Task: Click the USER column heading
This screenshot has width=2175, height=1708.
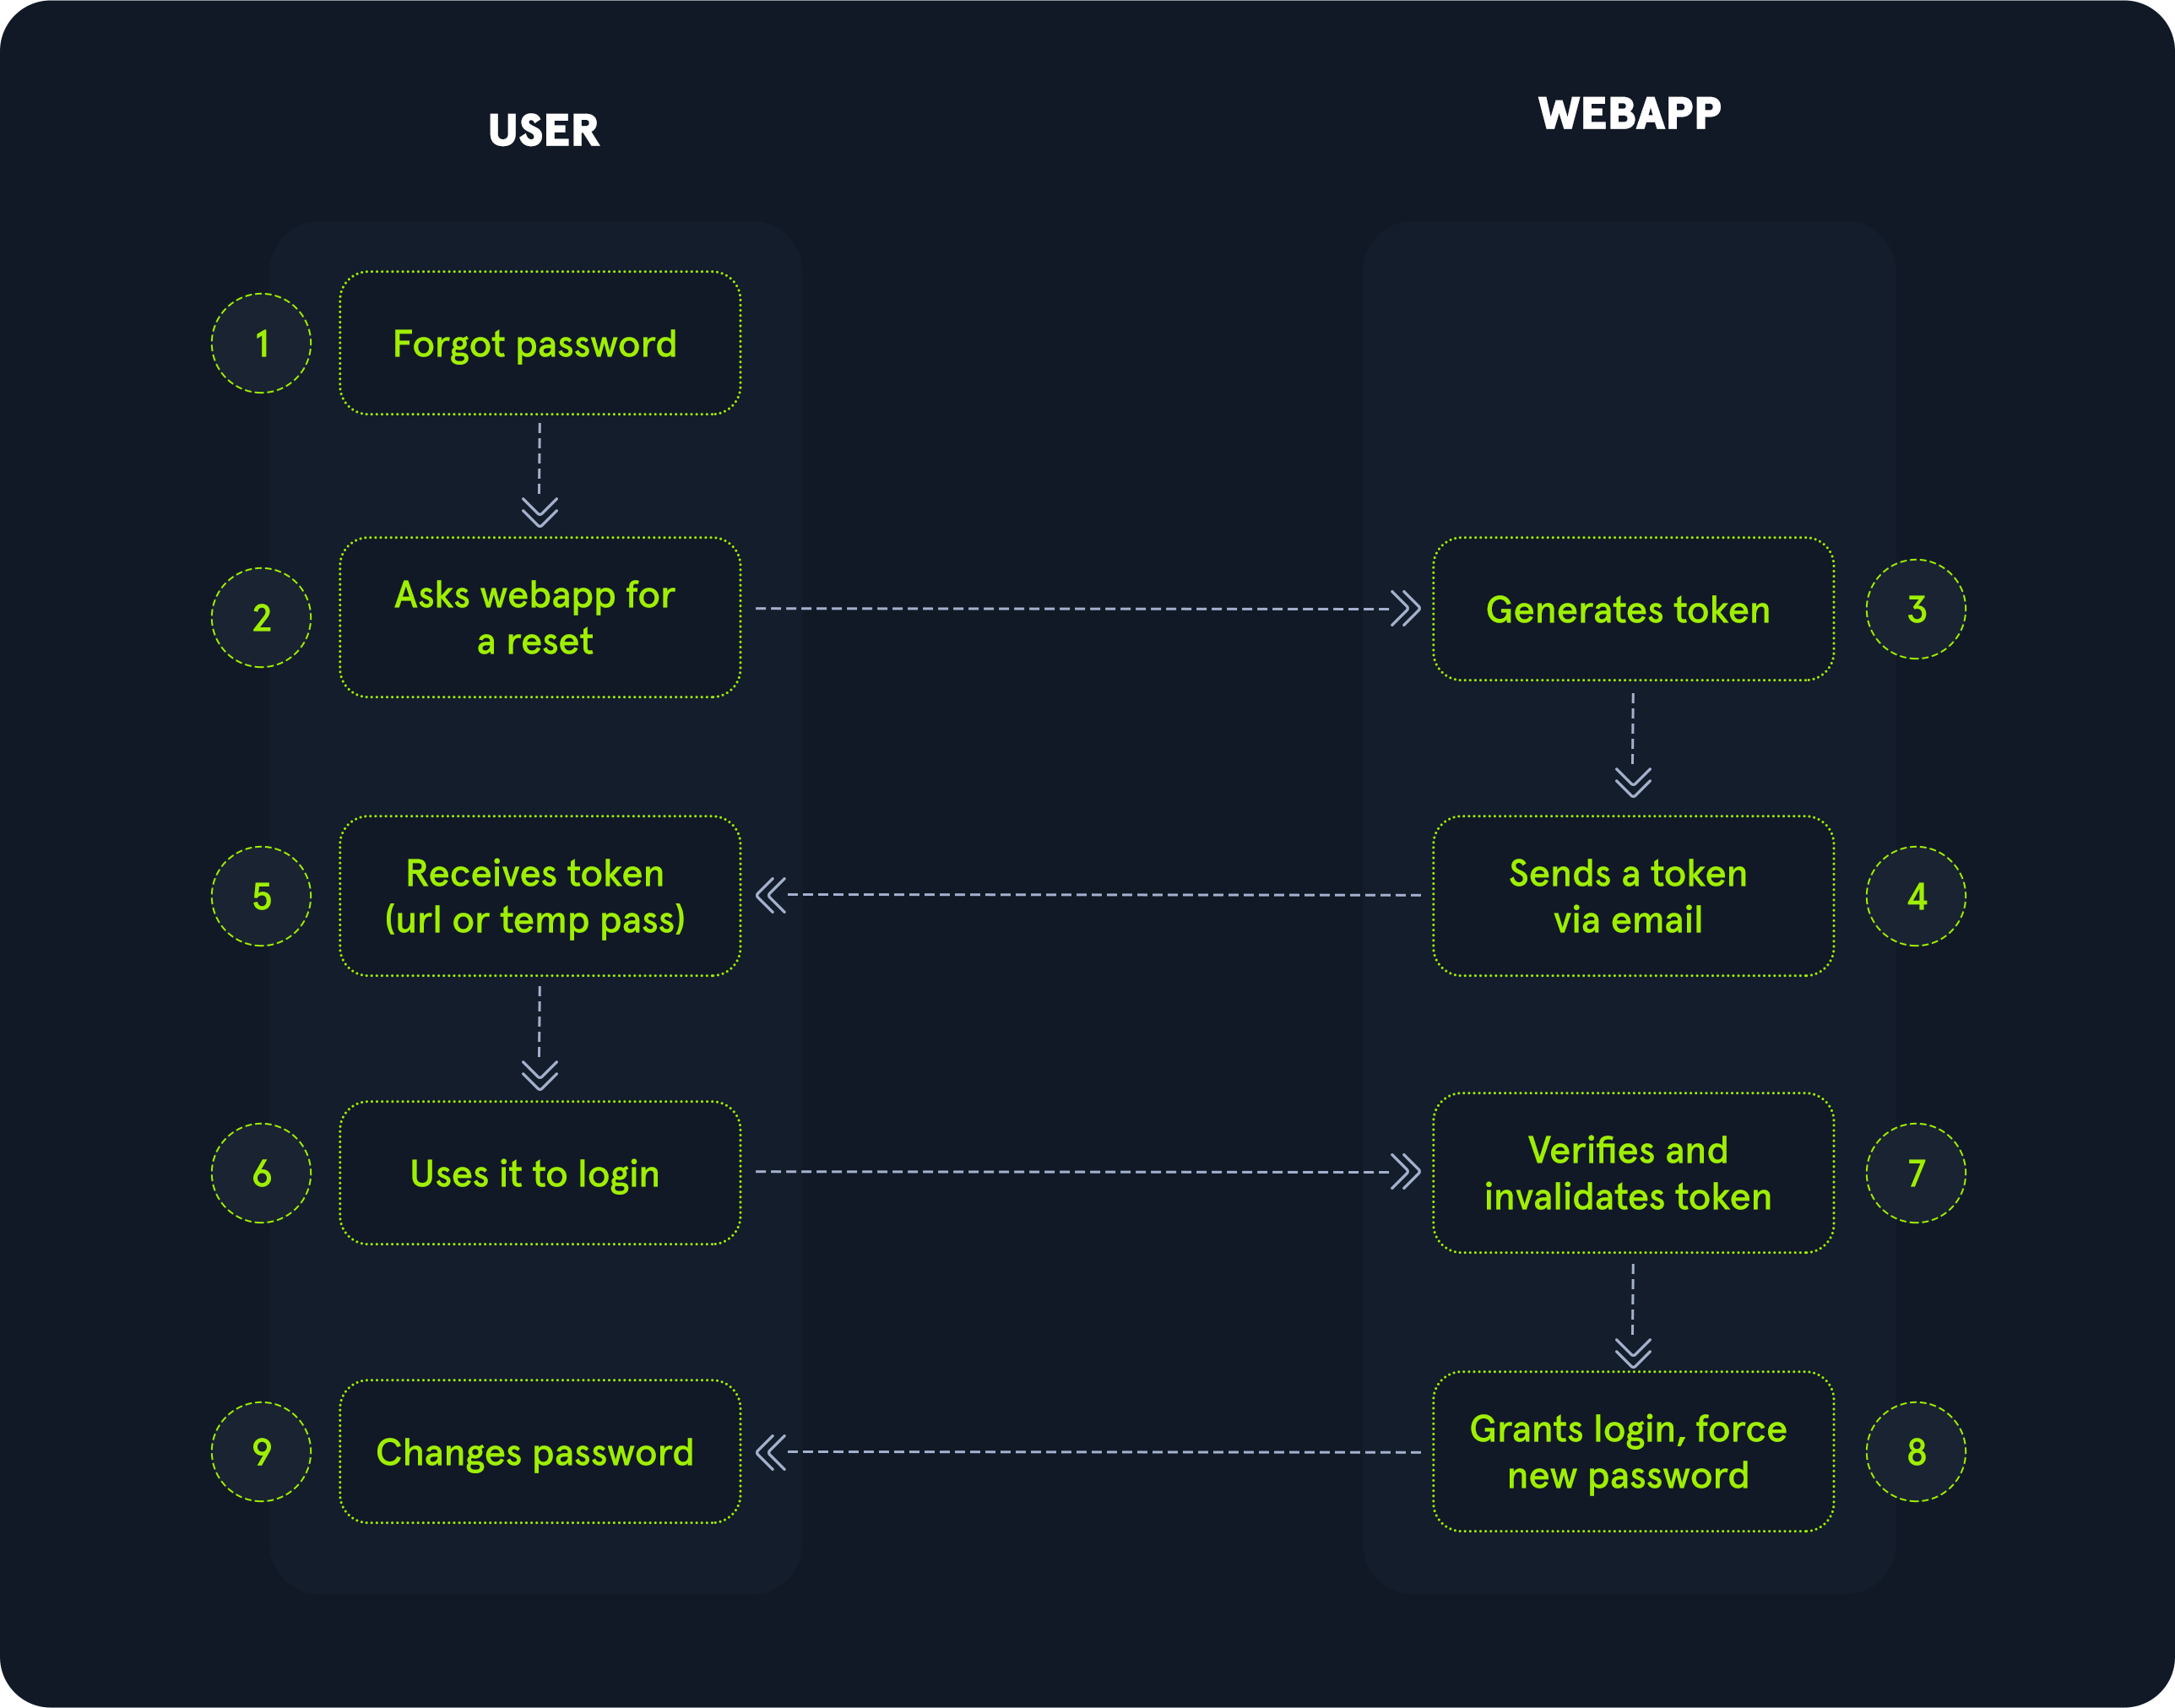Action: [x=544, y=130]
